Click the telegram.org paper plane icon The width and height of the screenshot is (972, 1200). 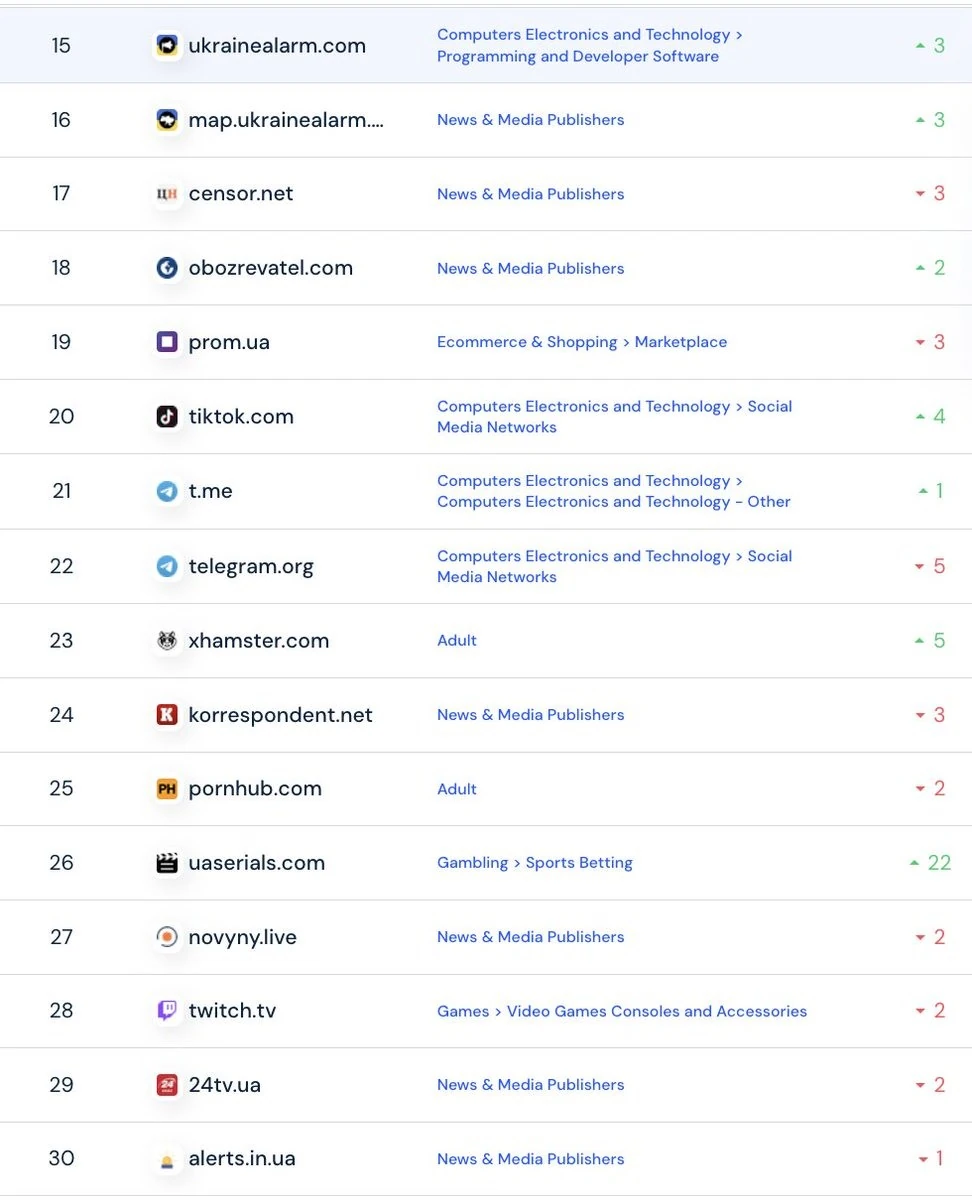pos(167,566)
